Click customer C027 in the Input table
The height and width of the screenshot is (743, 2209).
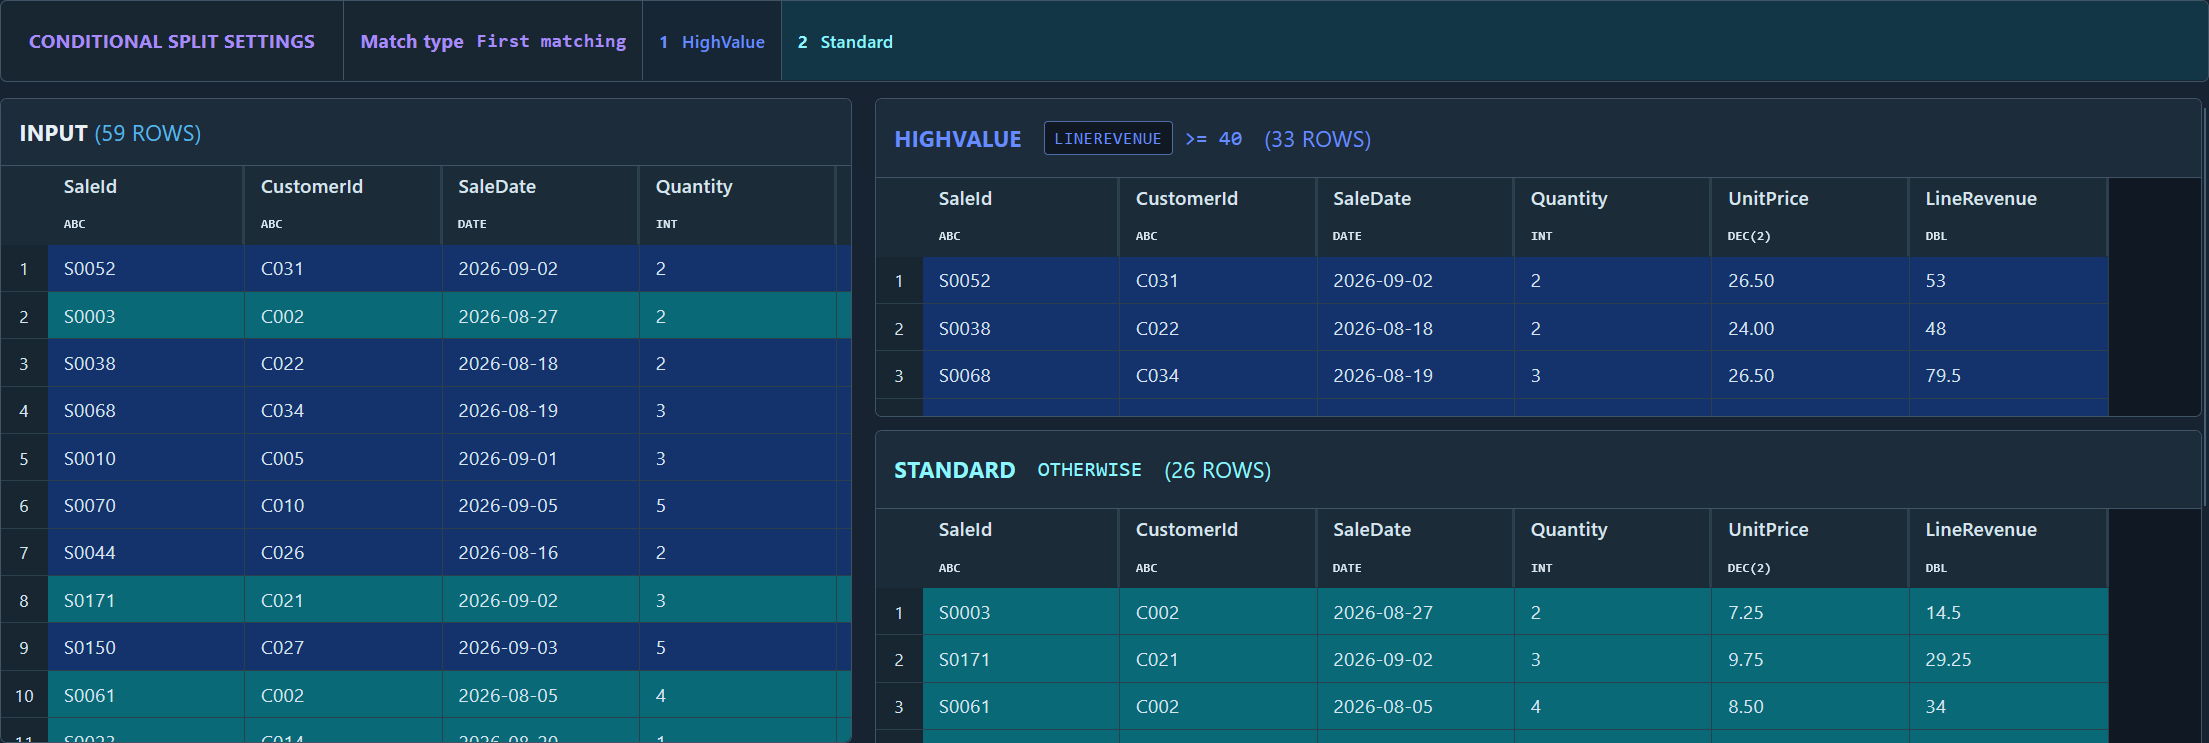(343, 647)
